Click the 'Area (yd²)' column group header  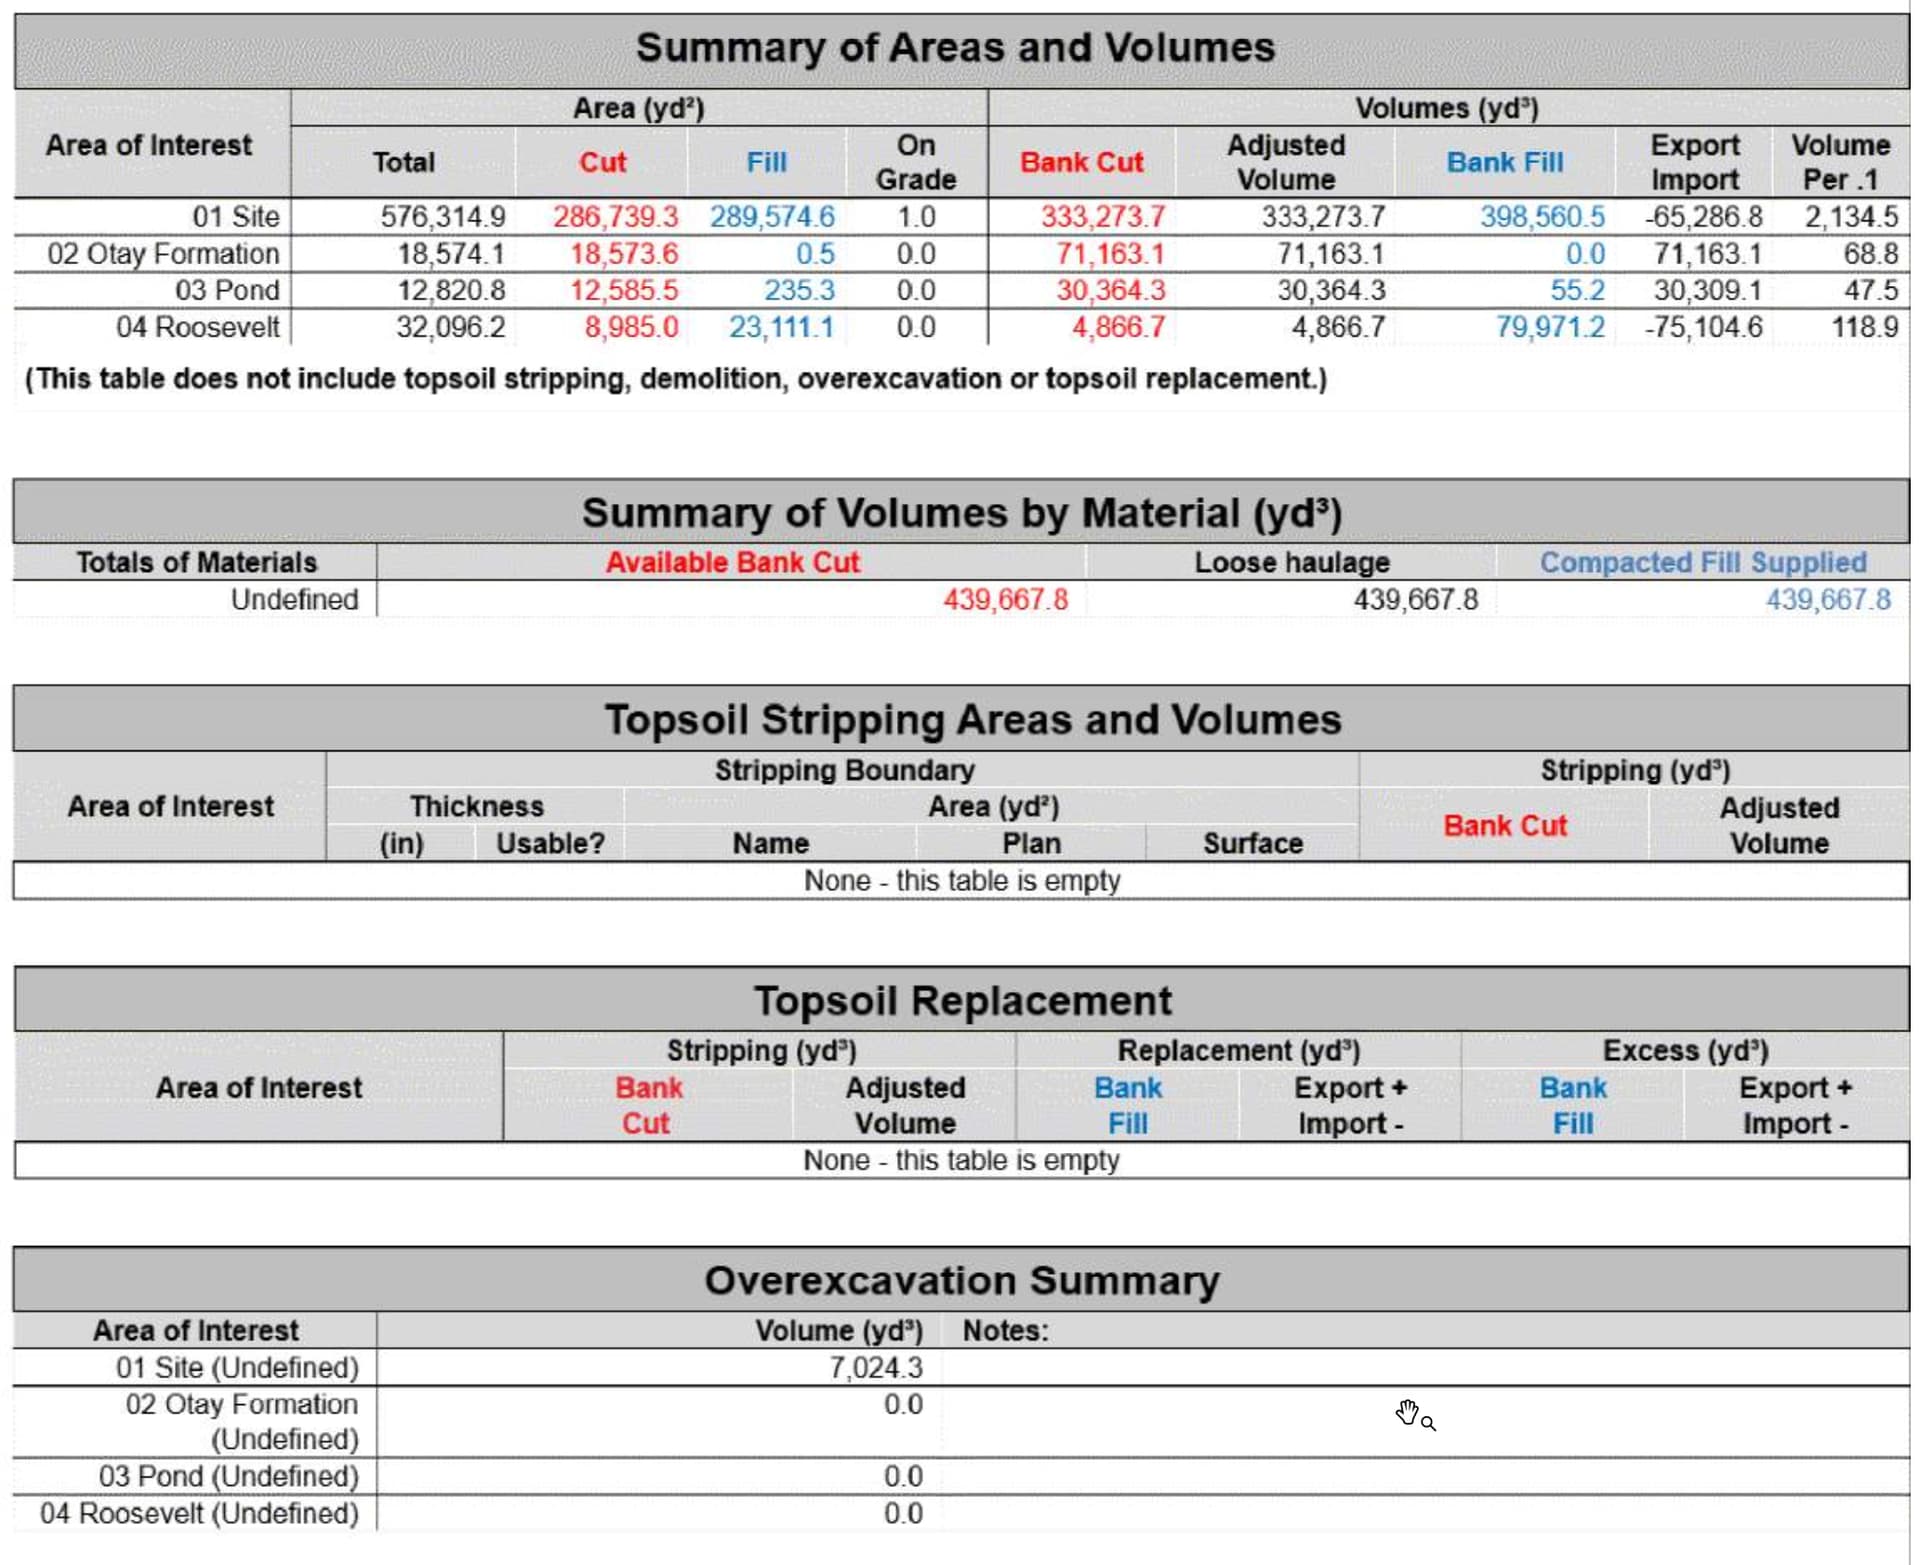click(x=639, y=108)
